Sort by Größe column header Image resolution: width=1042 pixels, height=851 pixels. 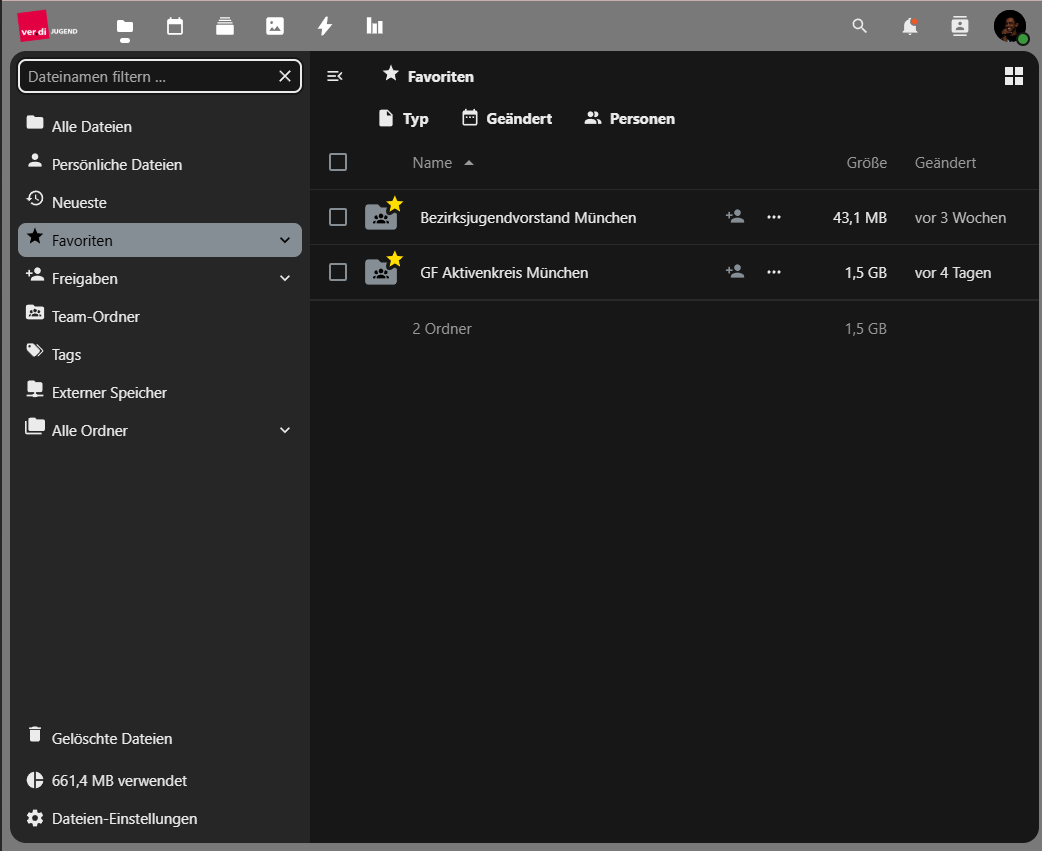tap(867, 163)
